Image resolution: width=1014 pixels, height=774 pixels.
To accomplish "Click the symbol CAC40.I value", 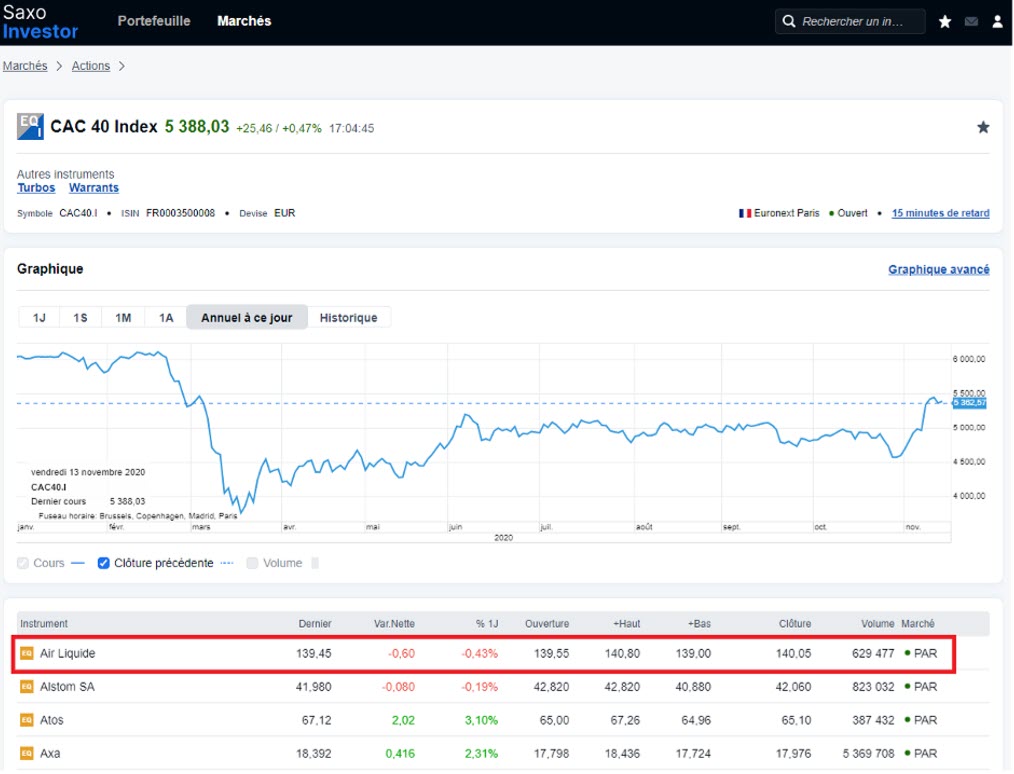I will pyautogui.click(x=78, y=213).
